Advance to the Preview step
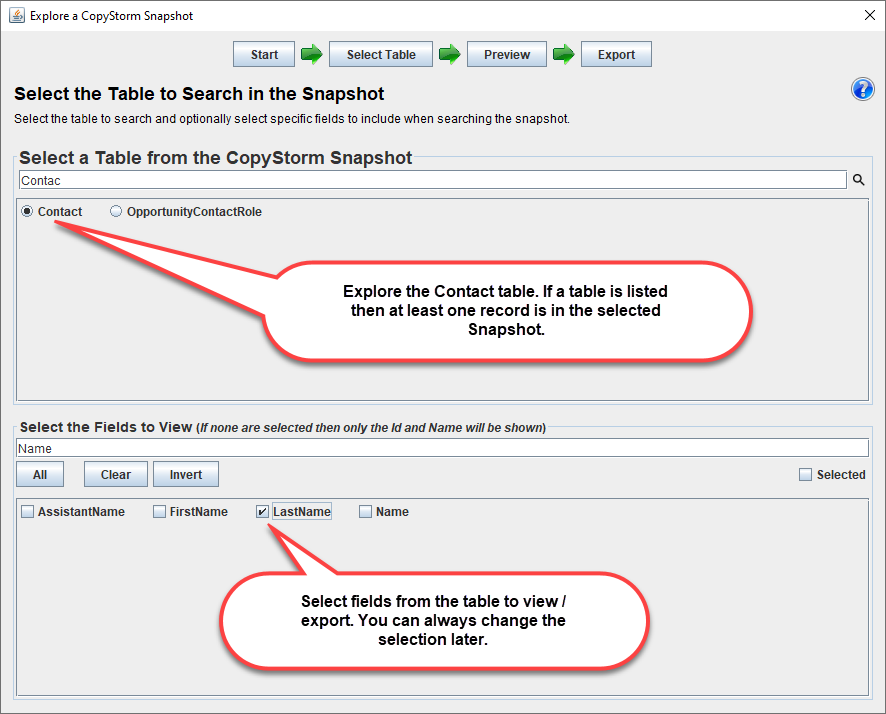 coord(507,54)
